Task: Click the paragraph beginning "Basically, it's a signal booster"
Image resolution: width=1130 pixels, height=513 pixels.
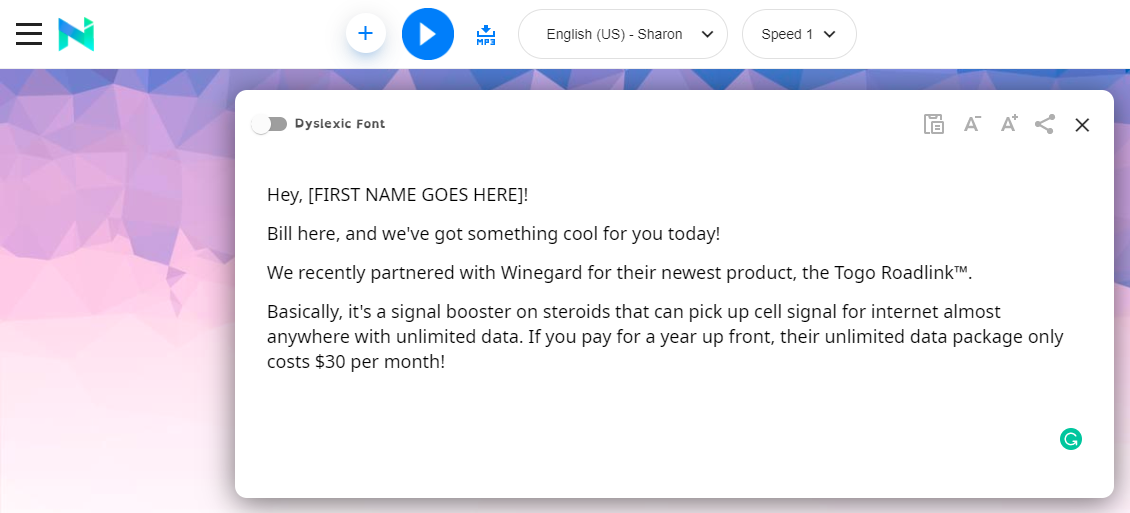Action: click(x=665, y=336)
